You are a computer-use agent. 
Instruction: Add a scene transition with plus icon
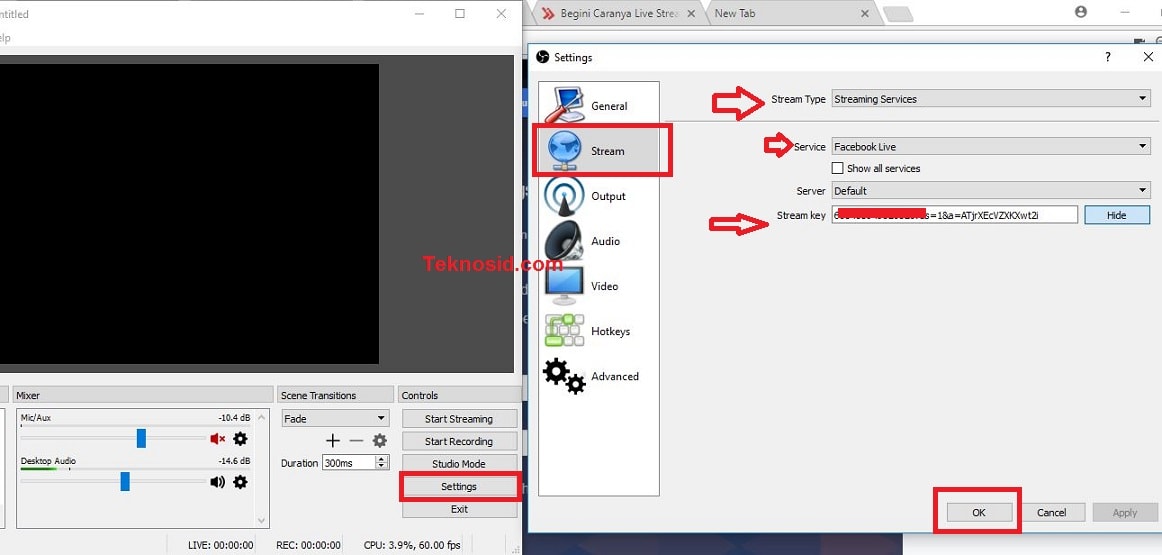click(x=333, y=441)
